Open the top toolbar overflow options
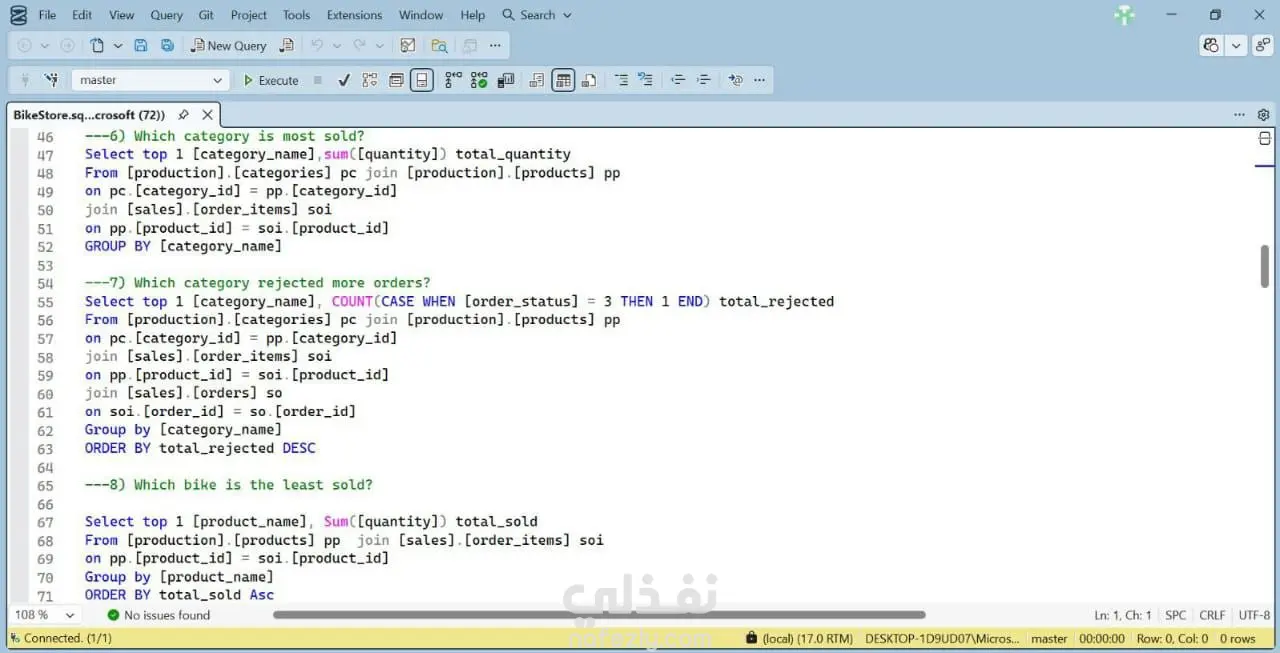 (x=495, y=45)
